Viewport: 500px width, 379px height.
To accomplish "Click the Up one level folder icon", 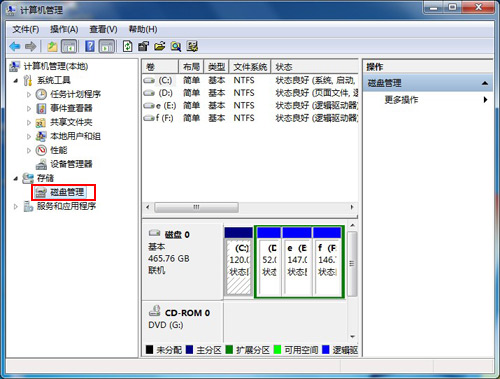I will click(x=52, y=46).
